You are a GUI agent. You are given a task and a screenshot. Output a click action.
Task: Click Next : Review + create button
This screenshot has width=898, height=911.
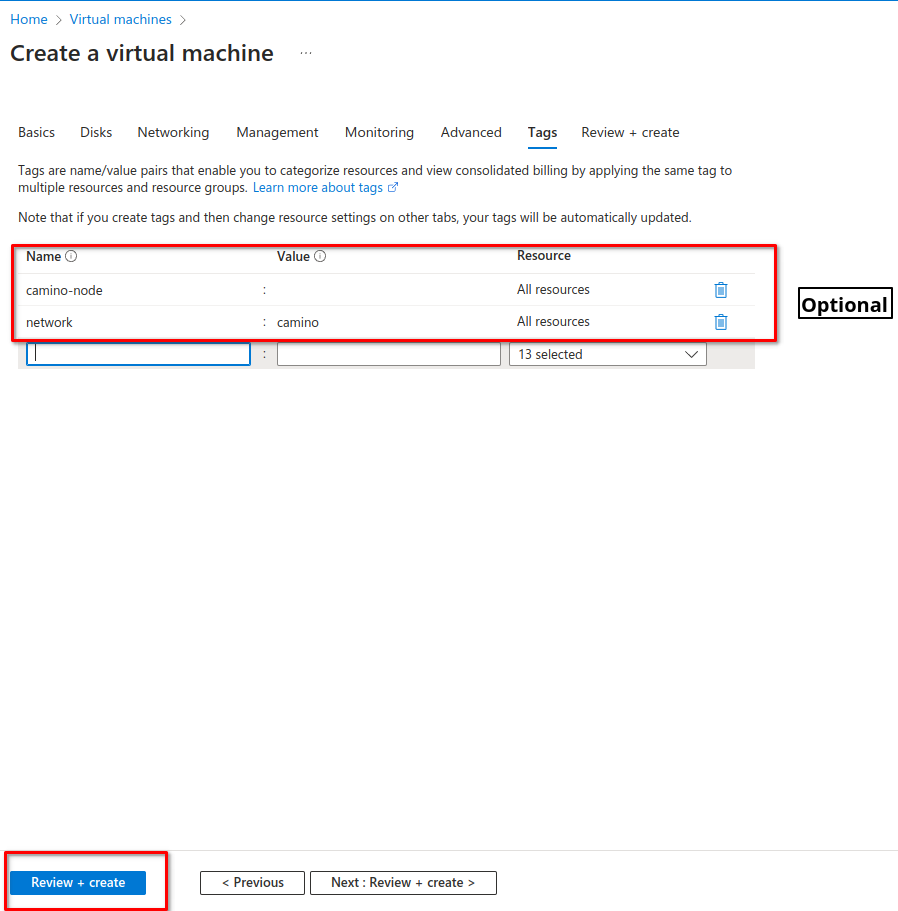pyautogui.click(x=403, y=883)
